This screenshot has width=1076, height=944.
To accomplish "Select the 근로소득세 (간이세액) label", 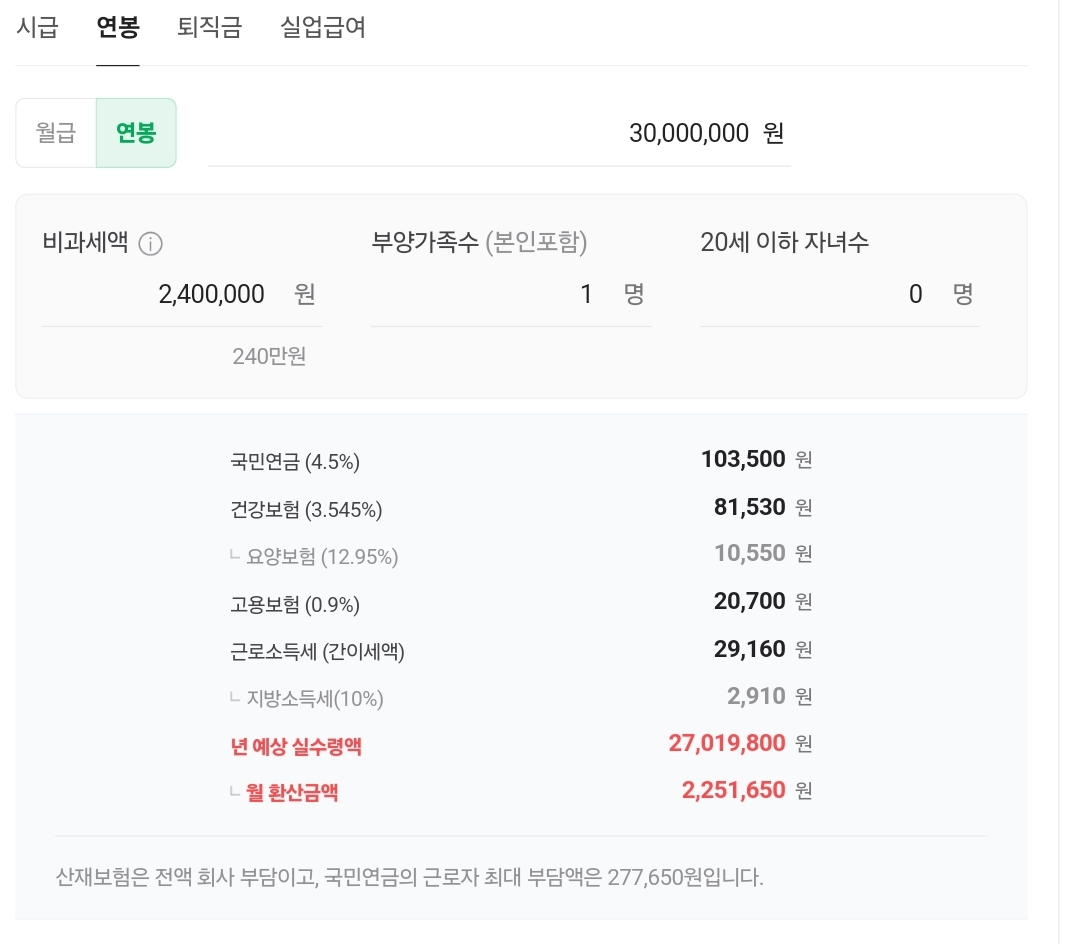I will point(317,652).
